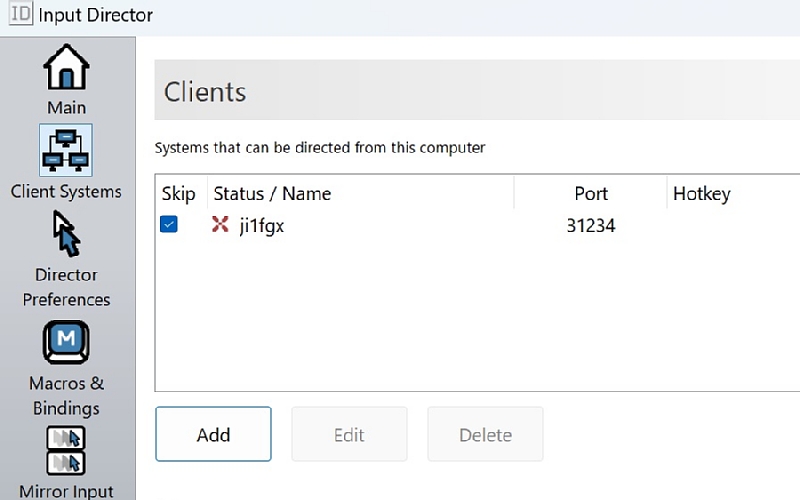Click the Input Director ID logo icon

[20, 14]
